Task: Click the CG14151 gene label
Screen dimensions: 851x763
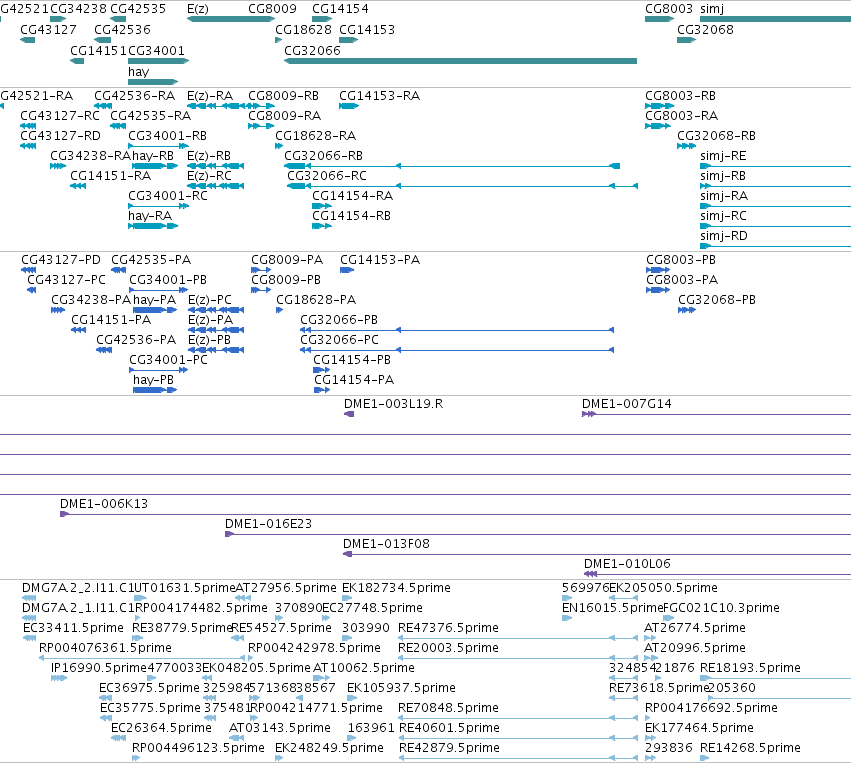Action: pos(98,50)
